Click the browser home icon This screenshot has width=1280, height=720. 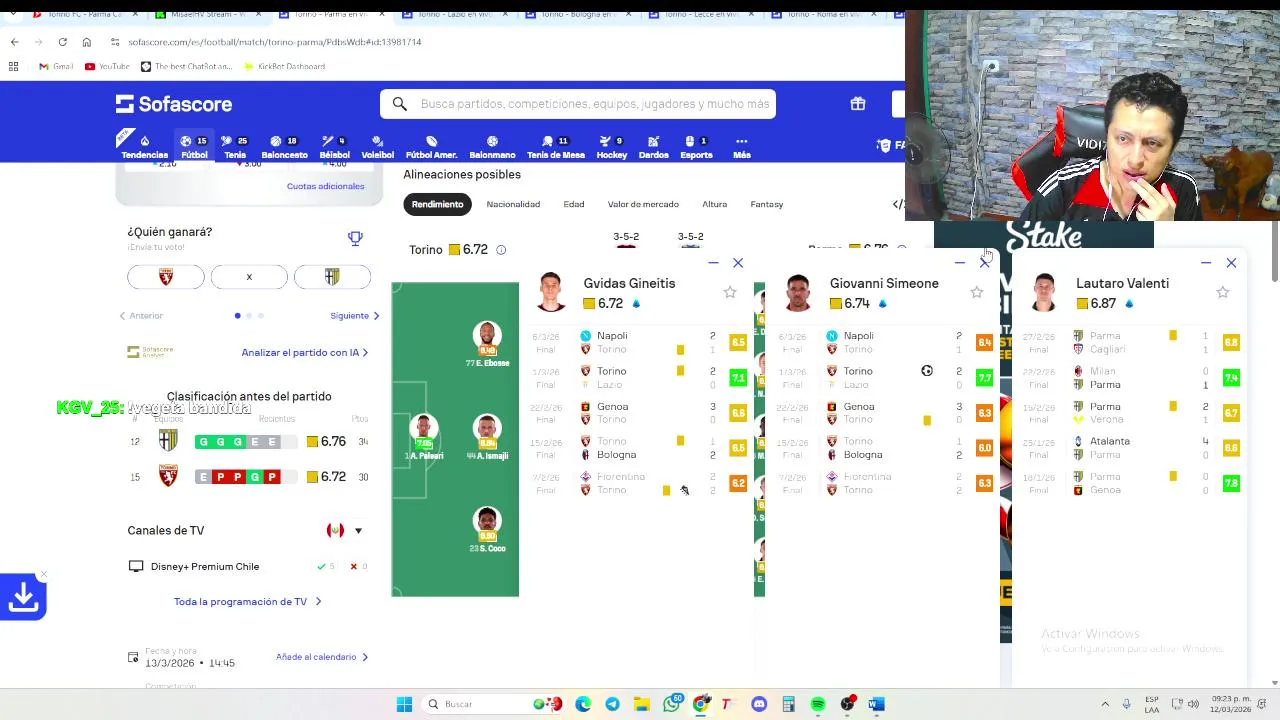coord(86,42)
